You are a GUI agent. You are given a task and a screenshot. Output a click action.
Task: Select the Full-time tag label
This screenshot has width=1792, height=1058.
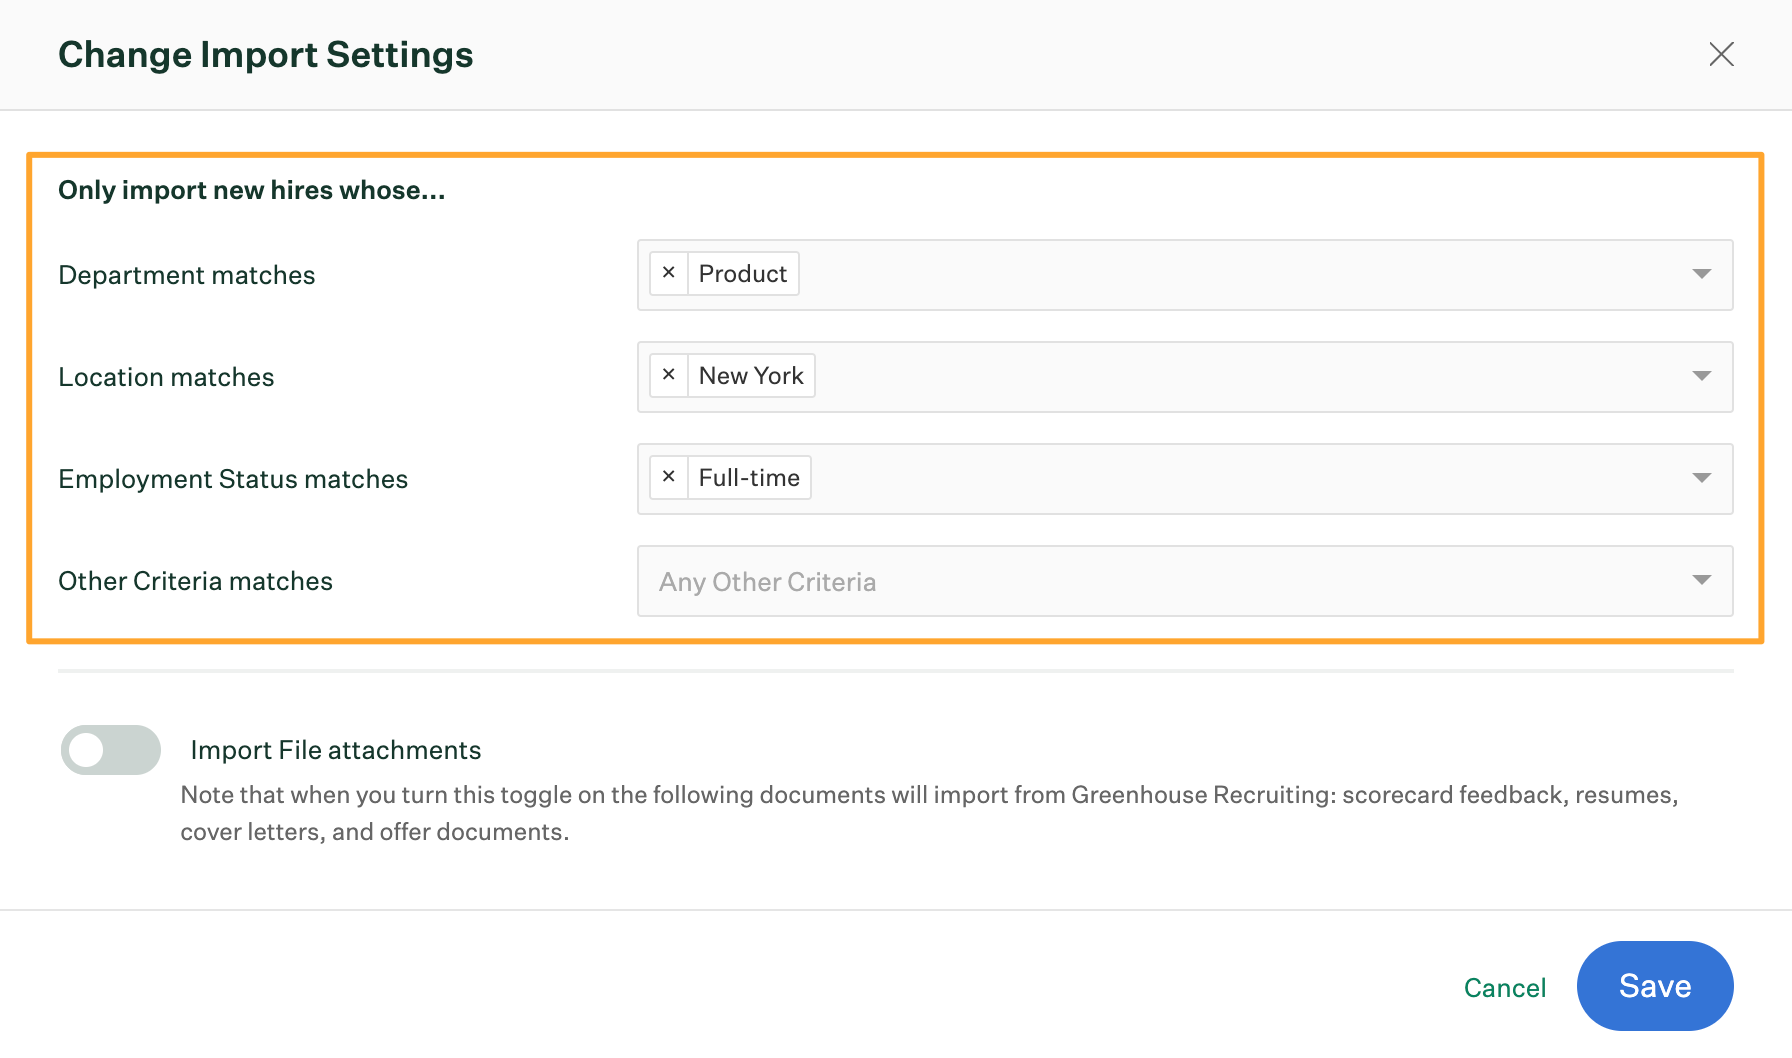pyautogui.click(x=749, y=477)
